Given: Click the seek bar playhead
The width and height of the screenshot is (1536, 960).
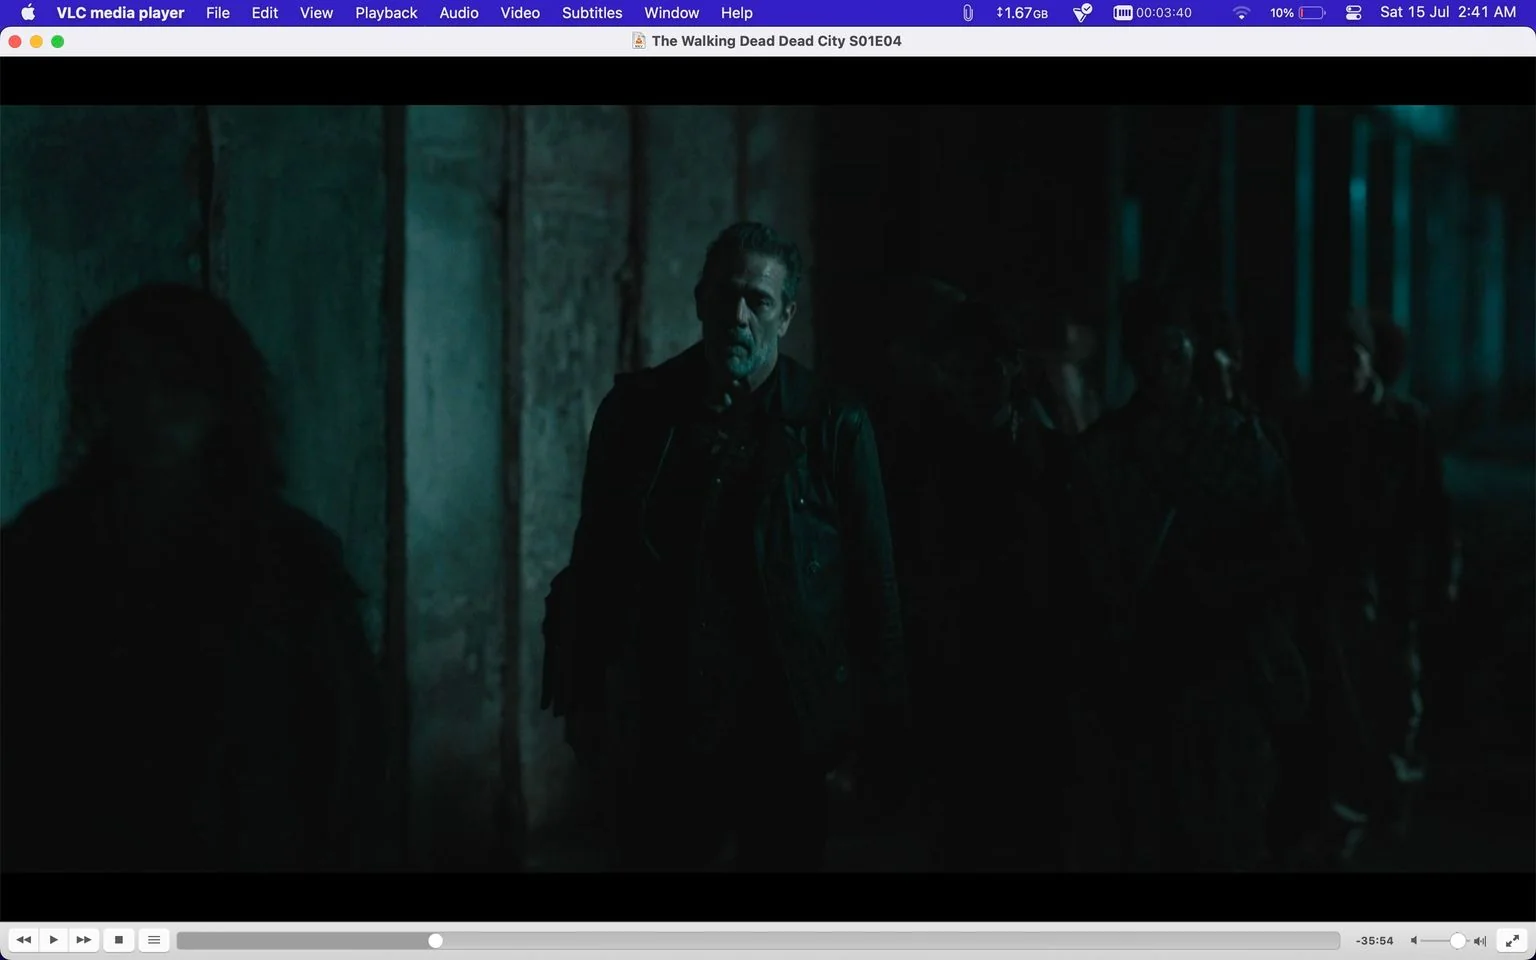Looking at the screenshot, I should 435,941.
